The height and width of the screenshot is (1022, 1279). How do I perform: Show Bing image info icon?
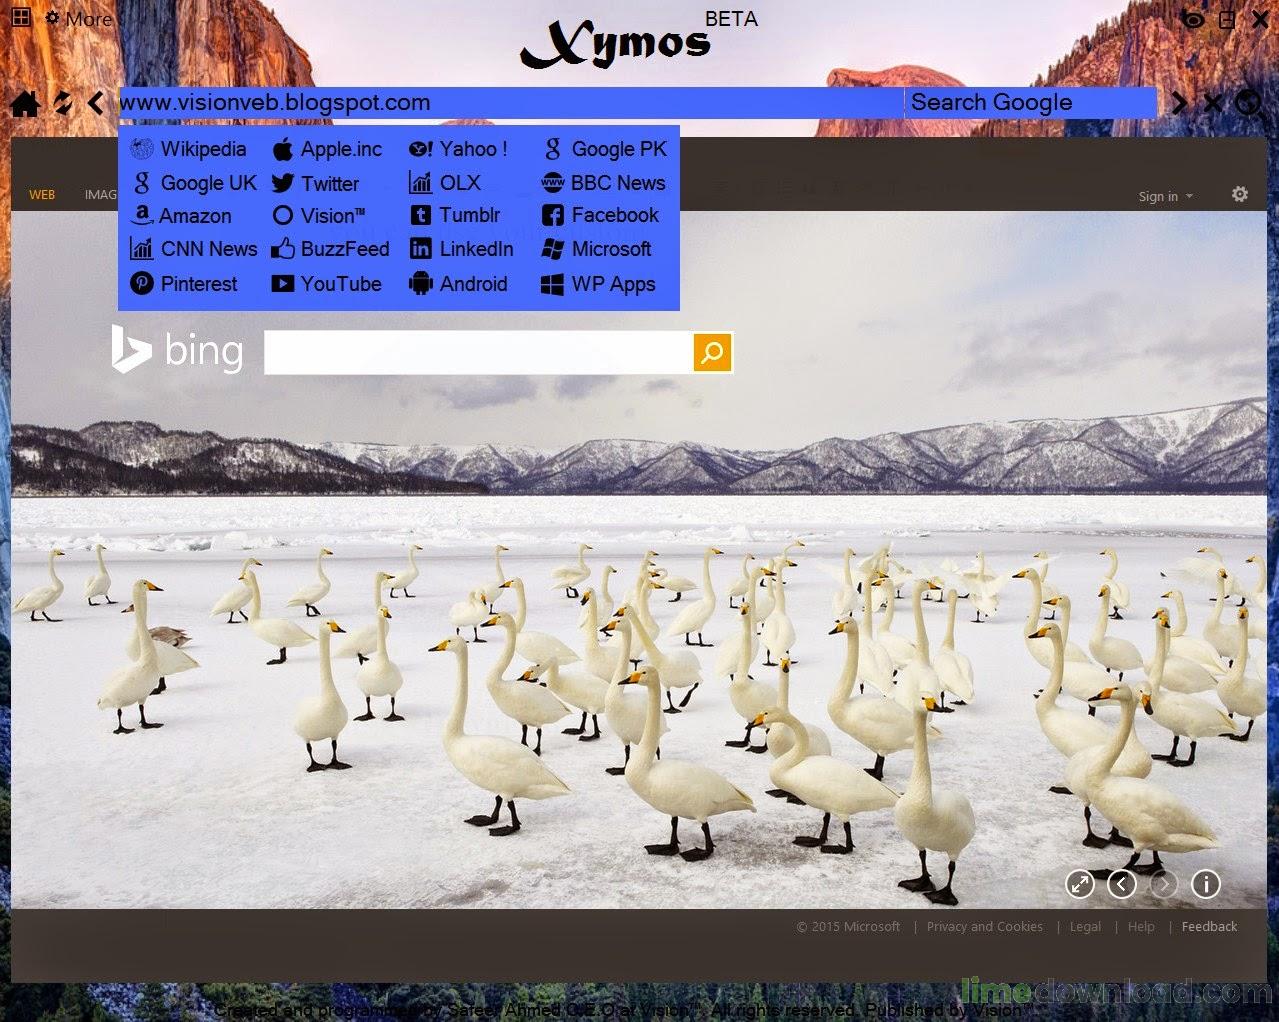pyautogui.click(x=1206, y=884)
